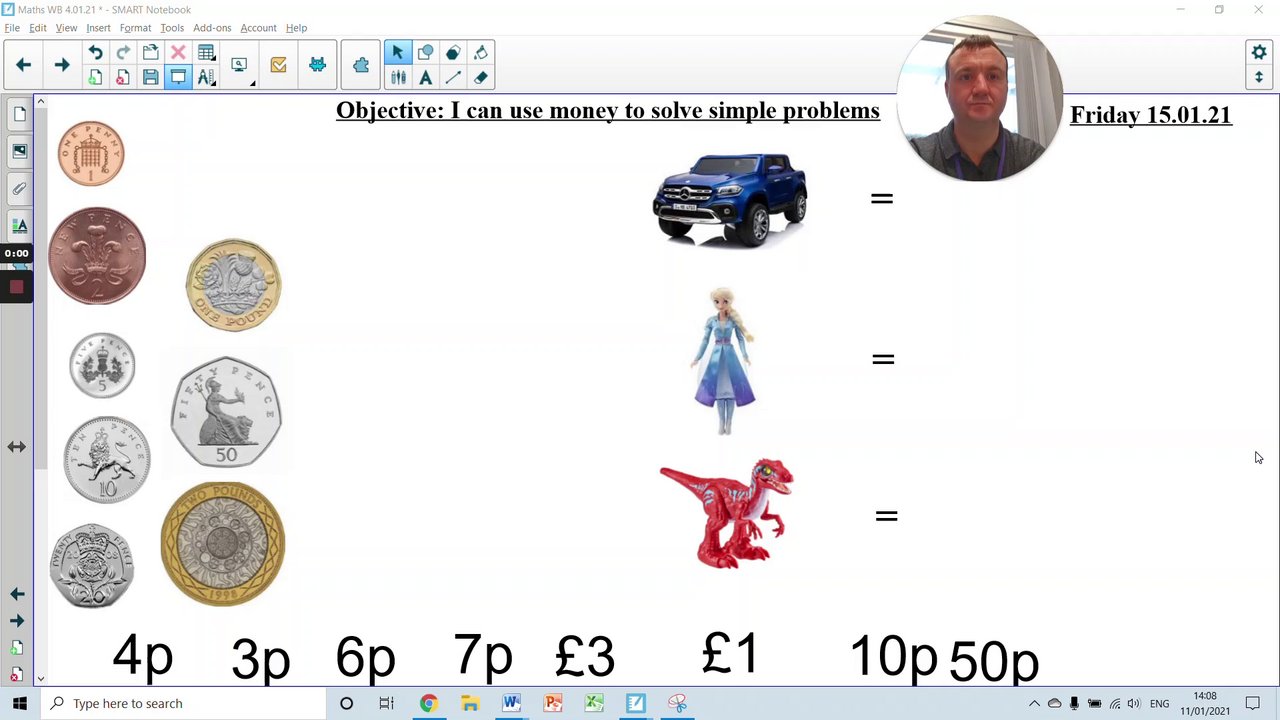Select the red dinosaur toy image

pos(727,513)
